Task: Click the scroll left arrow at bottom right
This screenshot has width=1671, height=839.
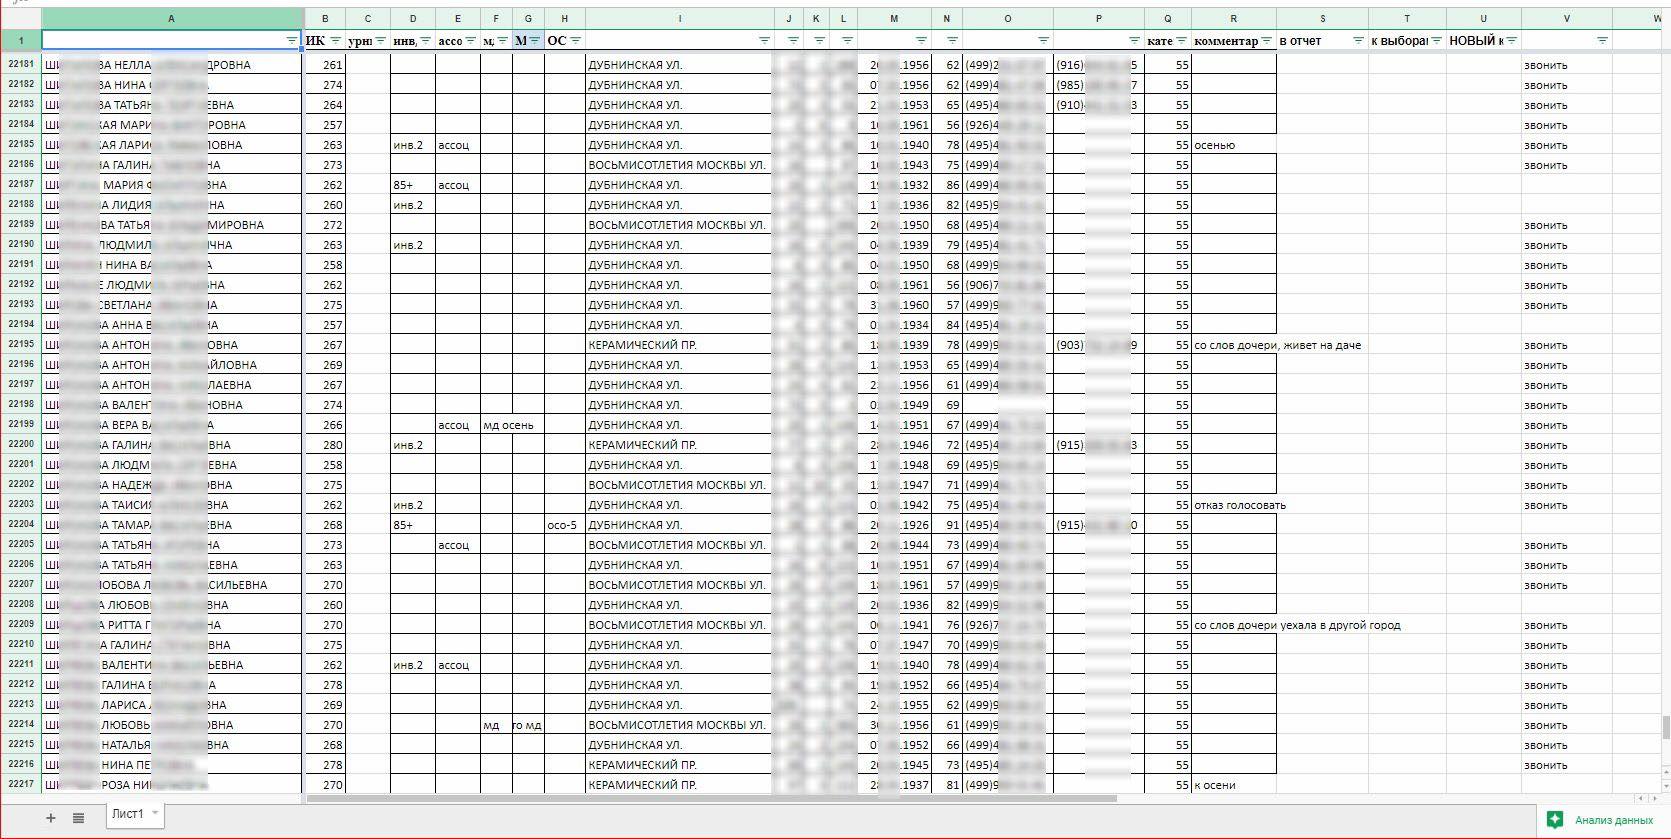Action: pos(1640,799)
